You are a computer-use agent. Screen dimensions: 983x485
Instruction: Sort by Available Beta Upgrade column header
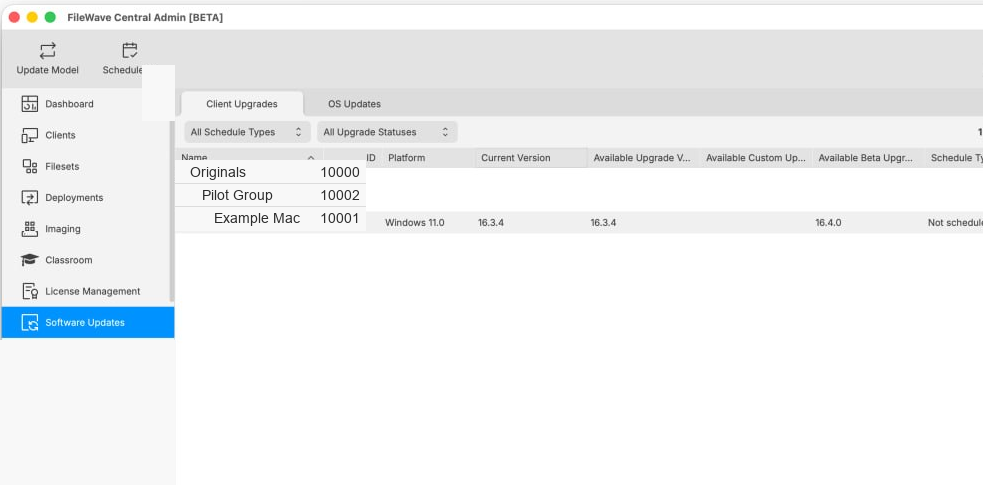869,158
